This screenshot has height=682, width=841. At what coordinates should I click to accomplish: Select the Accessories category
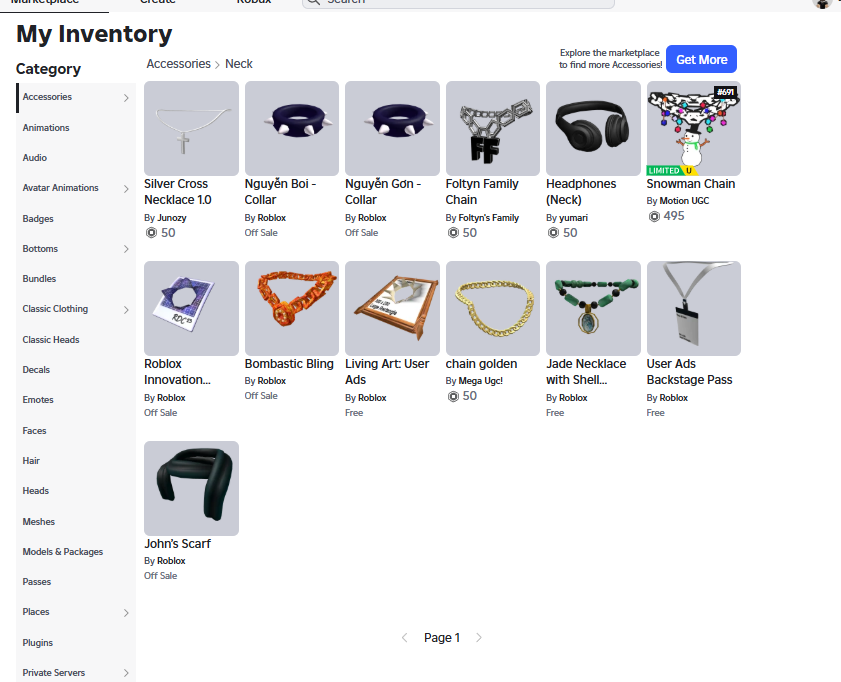(47, 97)
